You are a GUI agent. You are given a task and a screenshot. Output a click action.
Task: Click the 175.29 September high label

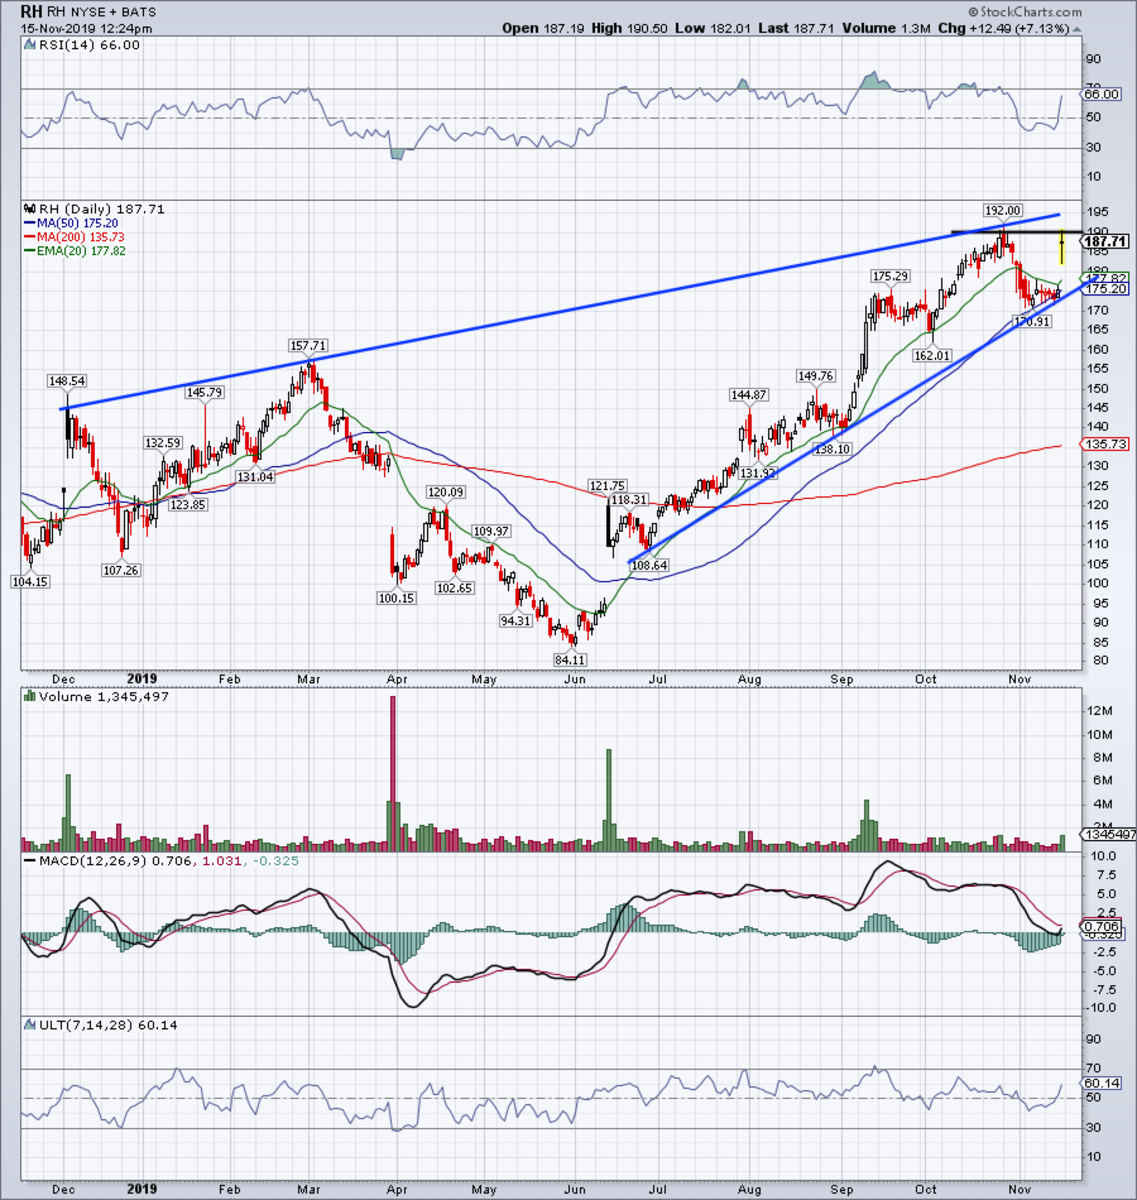tap(890, 275)
